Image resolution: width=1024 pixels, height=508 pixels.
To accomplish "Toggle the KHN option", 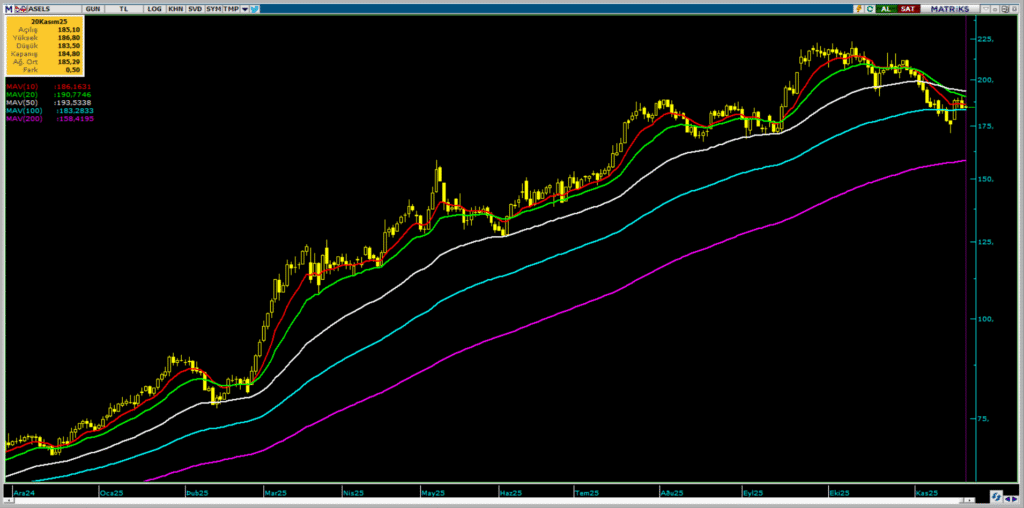I will [175, 8].
